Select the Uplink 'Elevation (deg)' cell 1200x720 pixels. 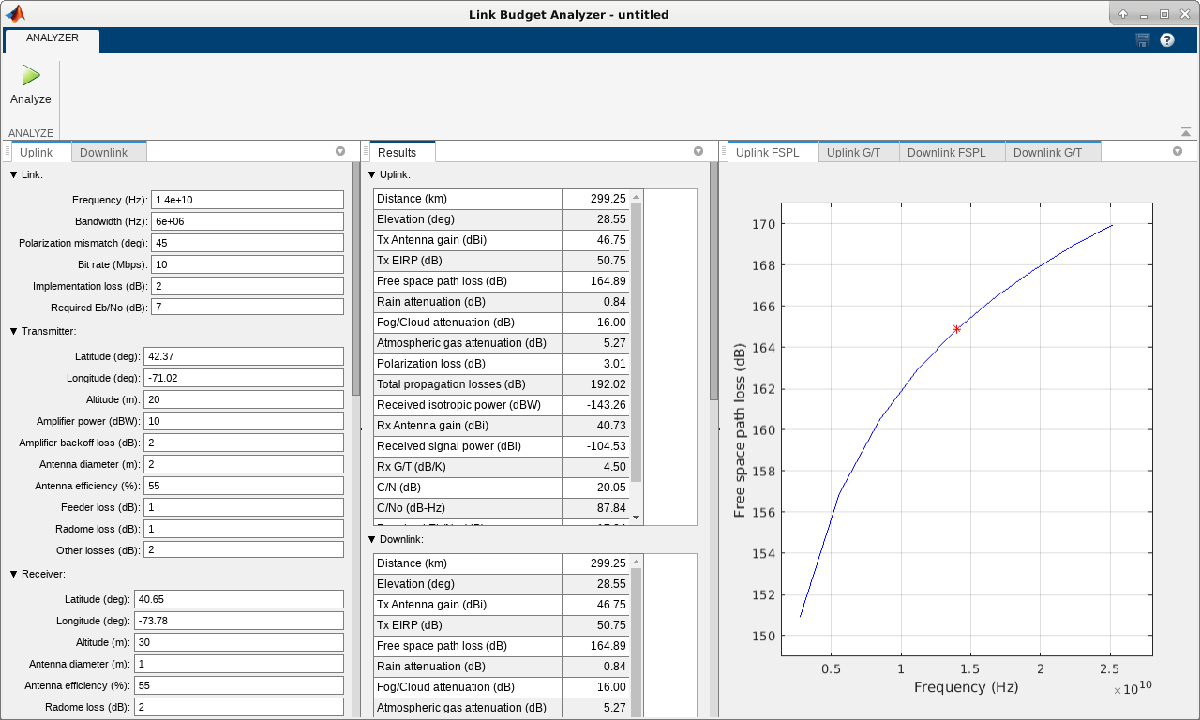[468, 219]
